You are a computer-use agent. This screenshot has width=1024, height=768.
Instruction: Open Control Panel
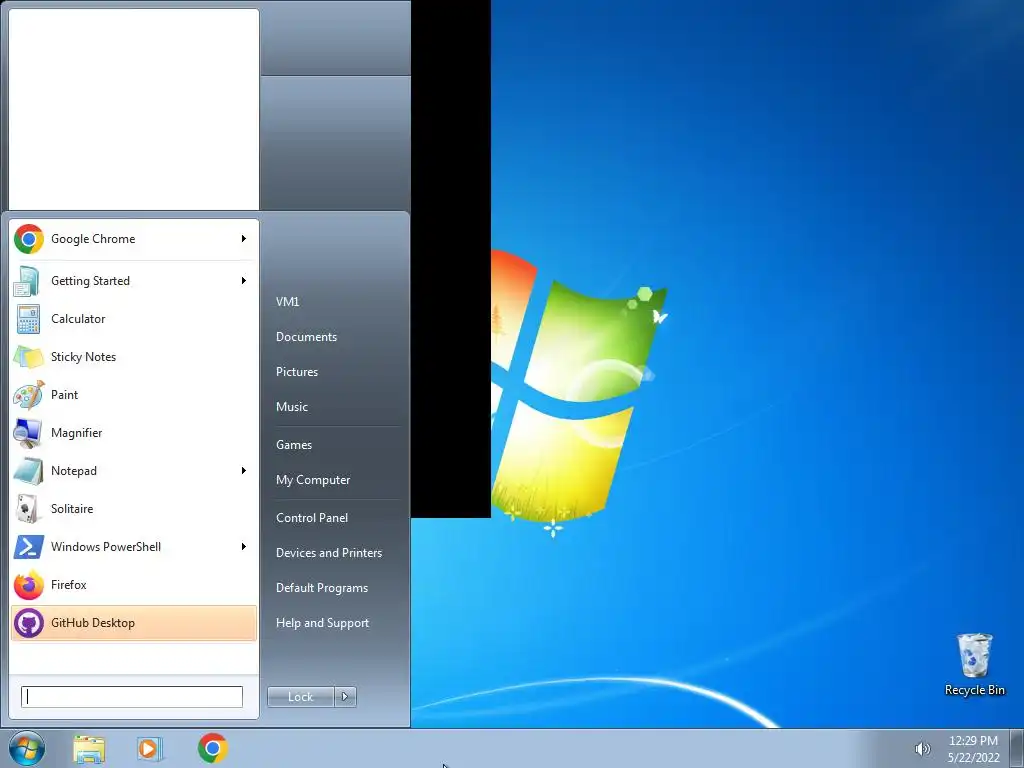click(312, 518)
